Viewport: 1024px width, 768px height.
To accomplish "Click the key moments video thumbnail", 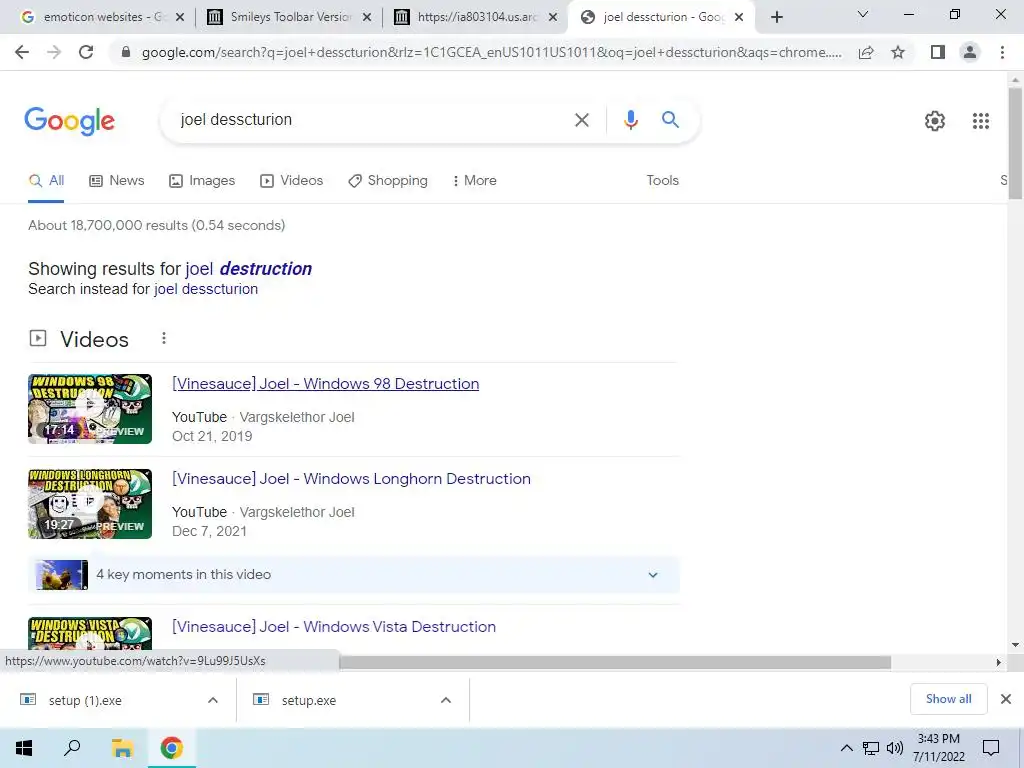I will 62,575.
